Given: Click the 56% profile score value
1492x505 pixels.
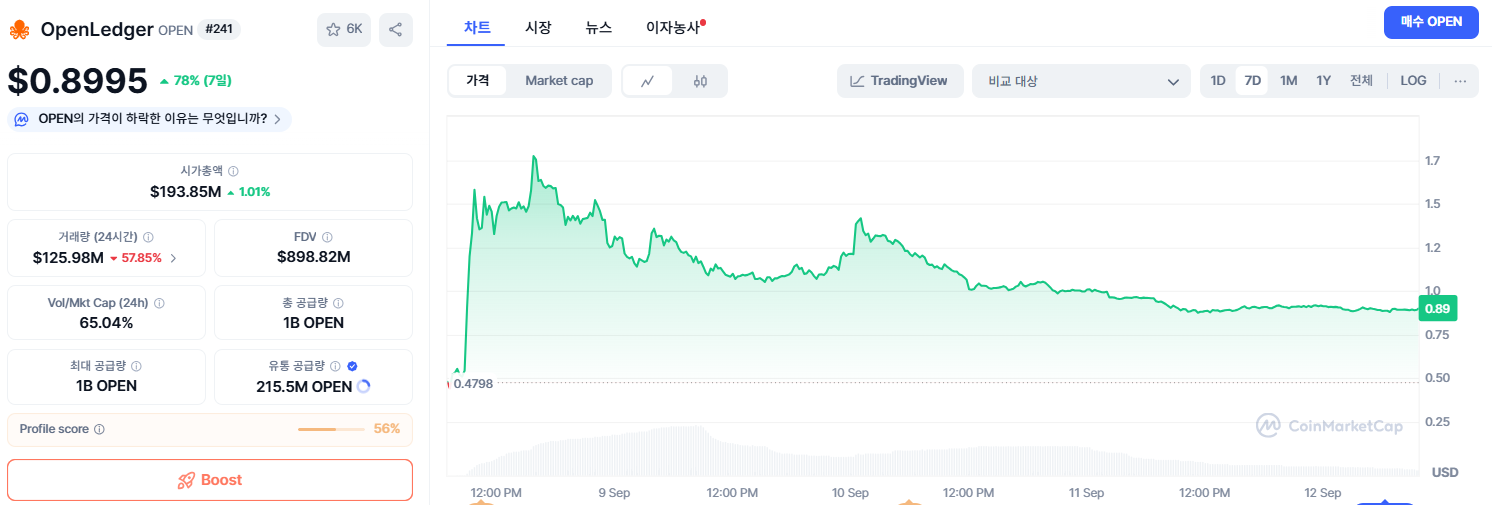Looking at the screenshot, I should pyautogui.click(x=387, y=429).
